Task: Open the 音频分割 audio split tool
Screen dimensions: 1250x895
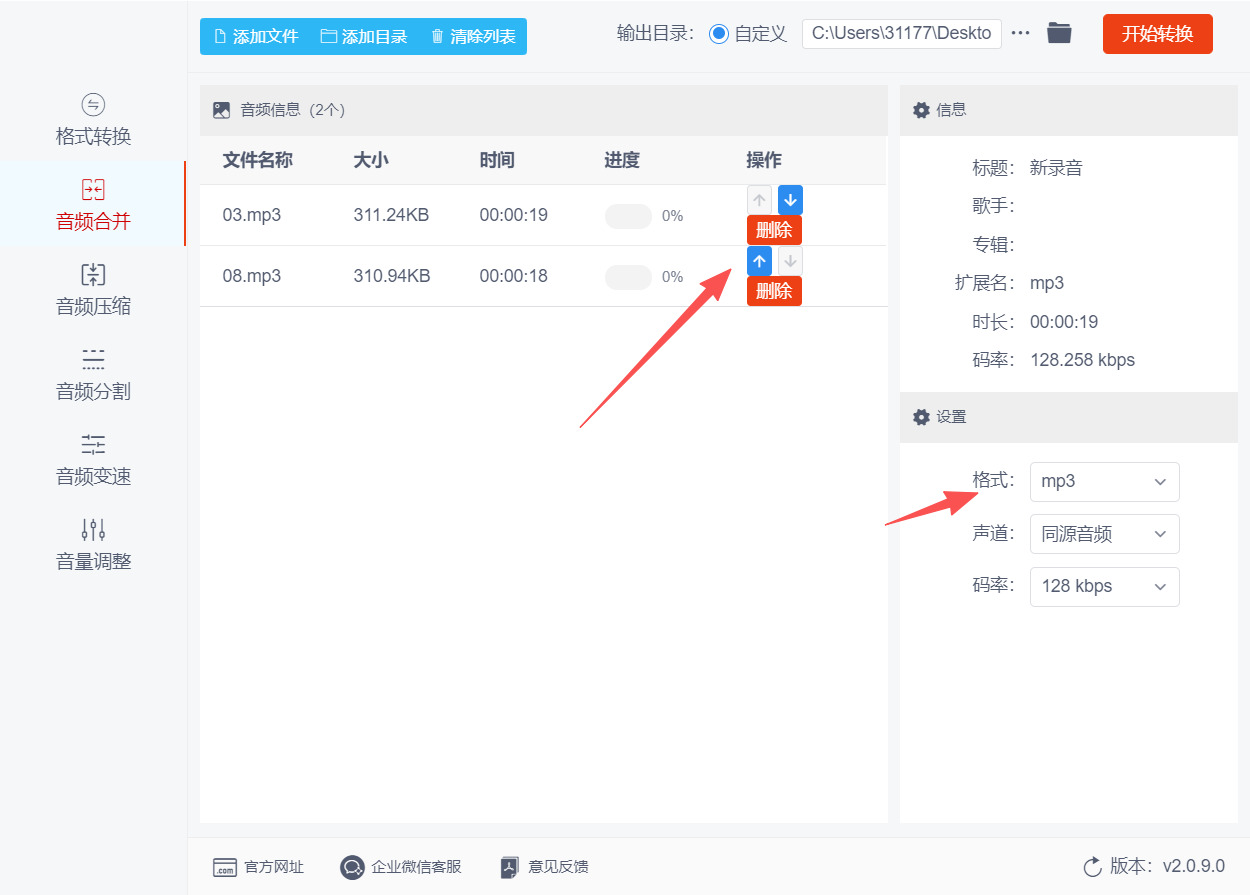Action: (x=93, y=375)
